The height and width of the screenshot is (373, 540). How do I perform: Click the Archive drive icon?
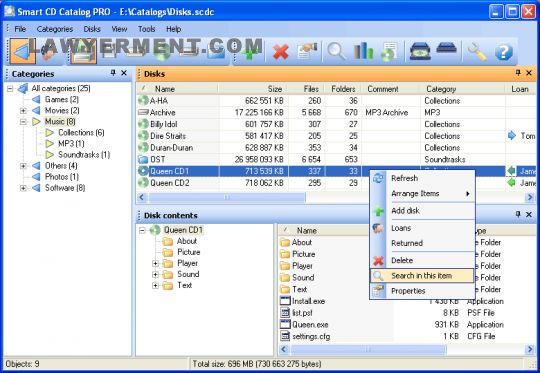pos(143,112)
